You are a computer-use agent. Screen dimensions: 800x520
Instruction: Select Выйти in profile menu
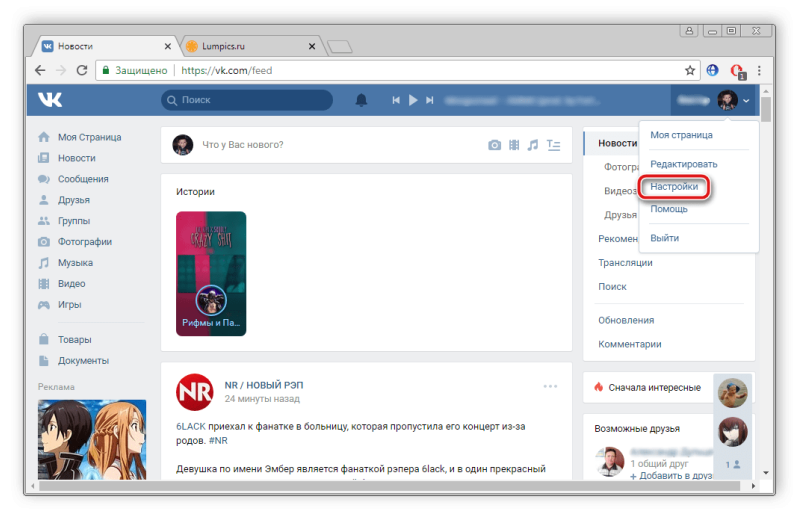(664, 238)
